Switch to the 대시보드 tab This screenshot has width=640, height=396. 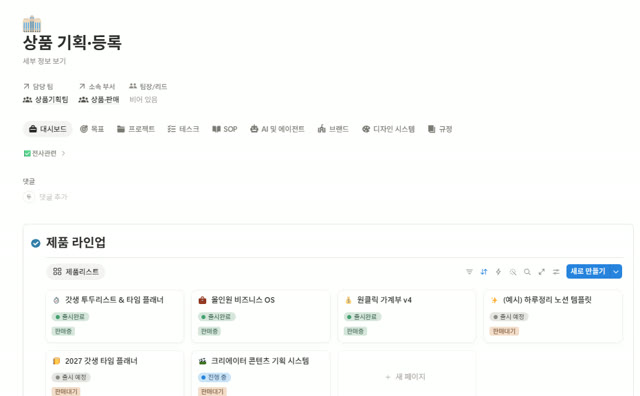coord(48,129)
